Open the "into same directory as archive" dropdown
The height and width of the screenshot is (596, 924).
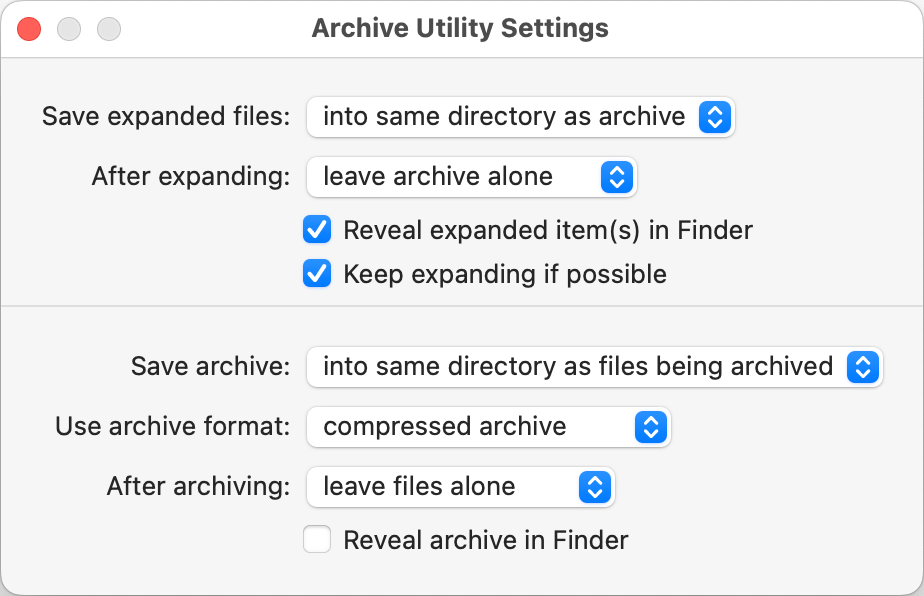pos(504,117)
